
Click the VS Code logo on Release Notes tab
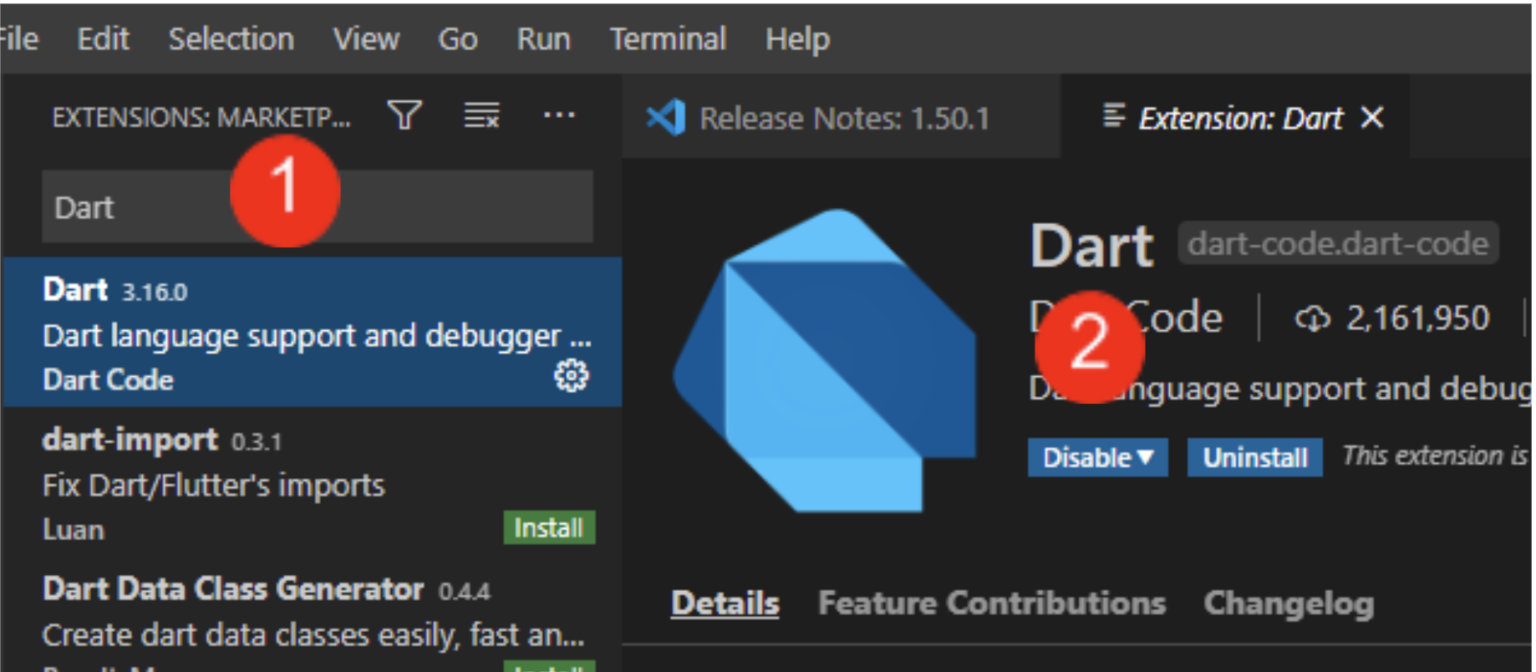coord(665,118)
